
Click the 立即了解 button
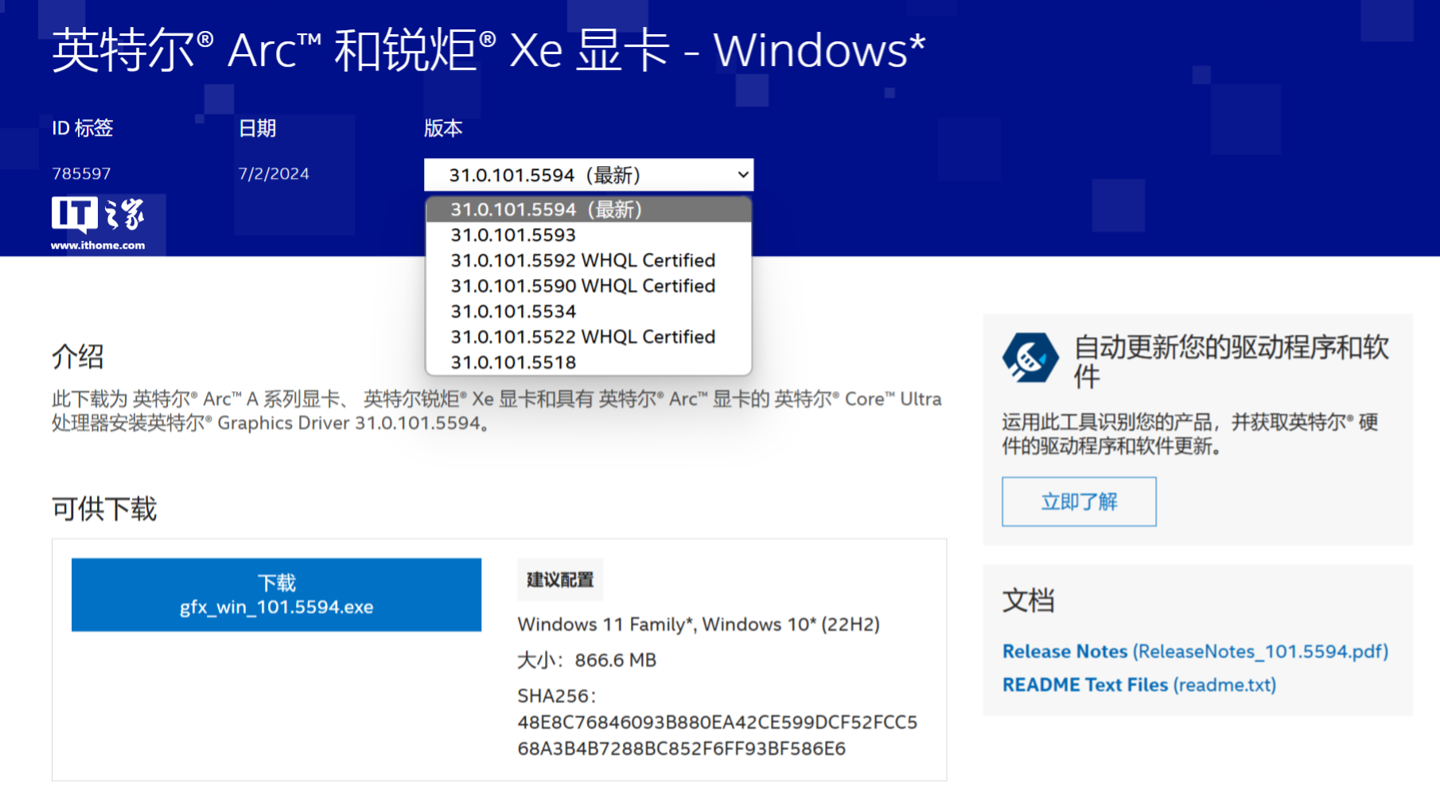tap(1078, 501)
